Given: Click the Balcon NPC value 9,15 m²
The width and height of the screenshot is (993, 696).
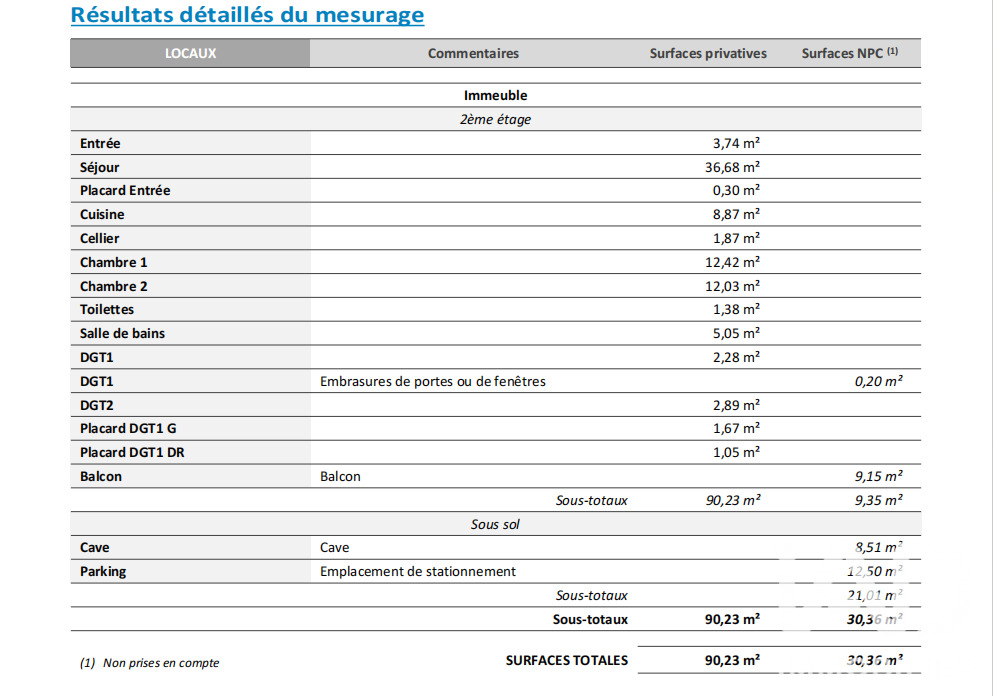Looking at the screenshot, I should point(878,476).
